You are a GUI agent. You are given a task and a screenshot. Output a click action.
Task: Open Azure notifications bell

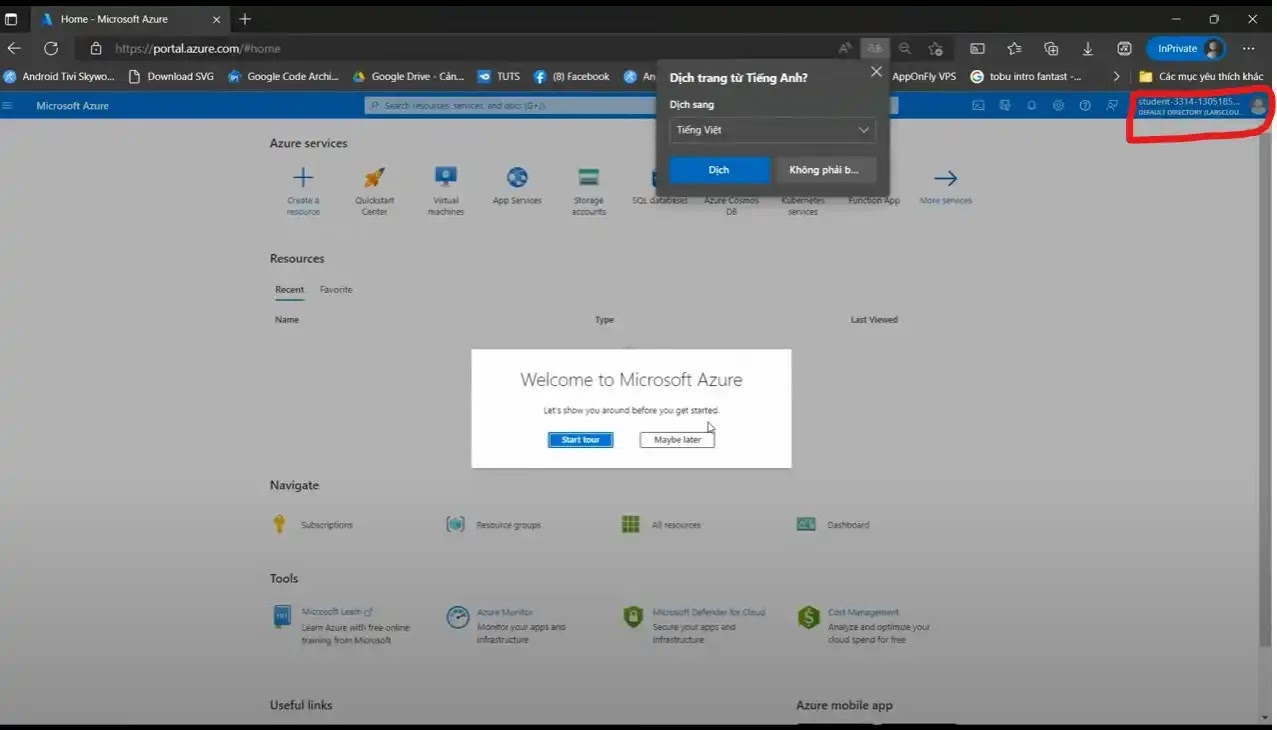(x=1031, y=106)
